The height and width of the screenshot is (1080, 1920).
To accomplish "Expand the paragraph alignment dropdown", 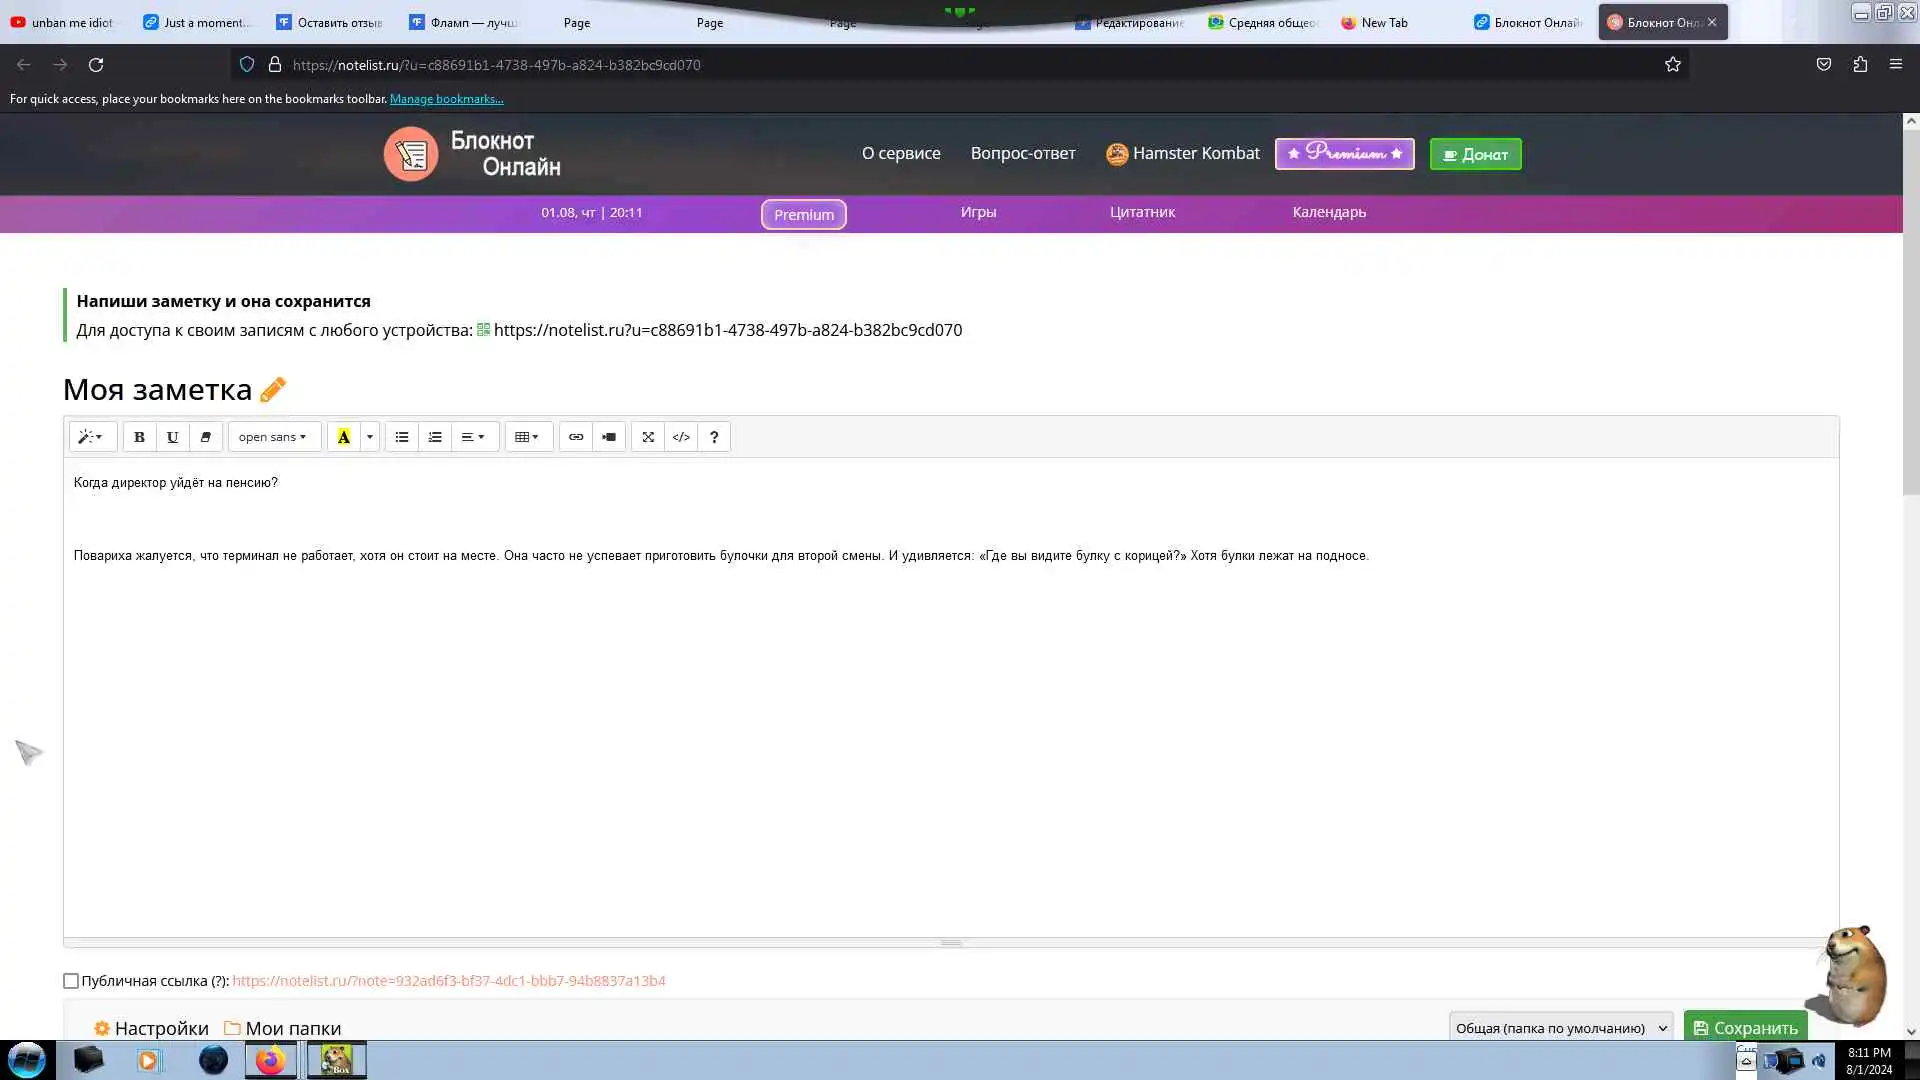I will point(474,437).
